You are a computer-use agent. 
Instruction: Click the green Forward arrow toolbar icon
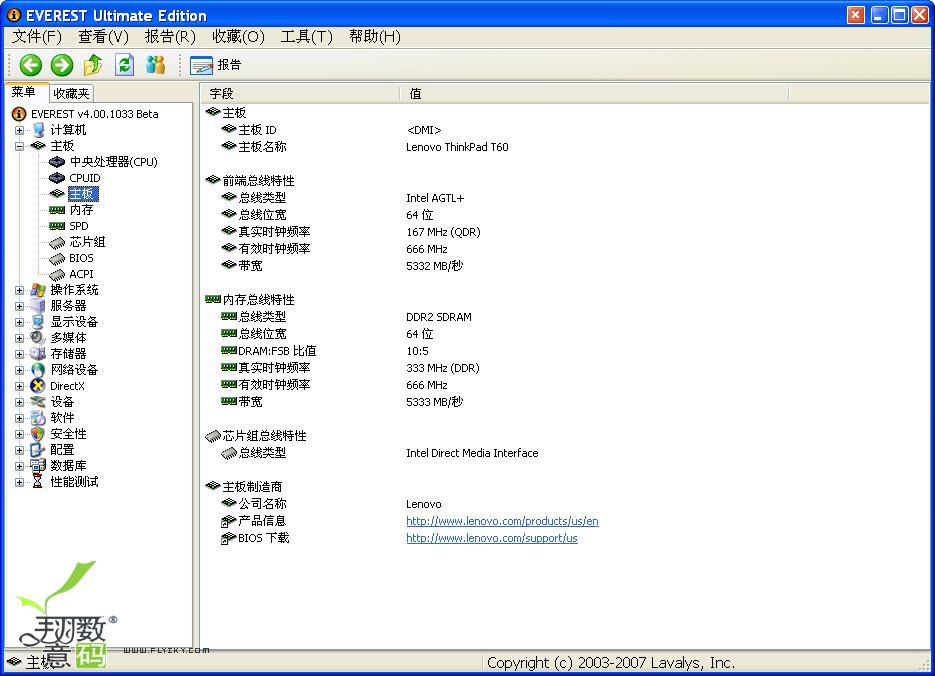pyautogui.click(x=62, y=65)
